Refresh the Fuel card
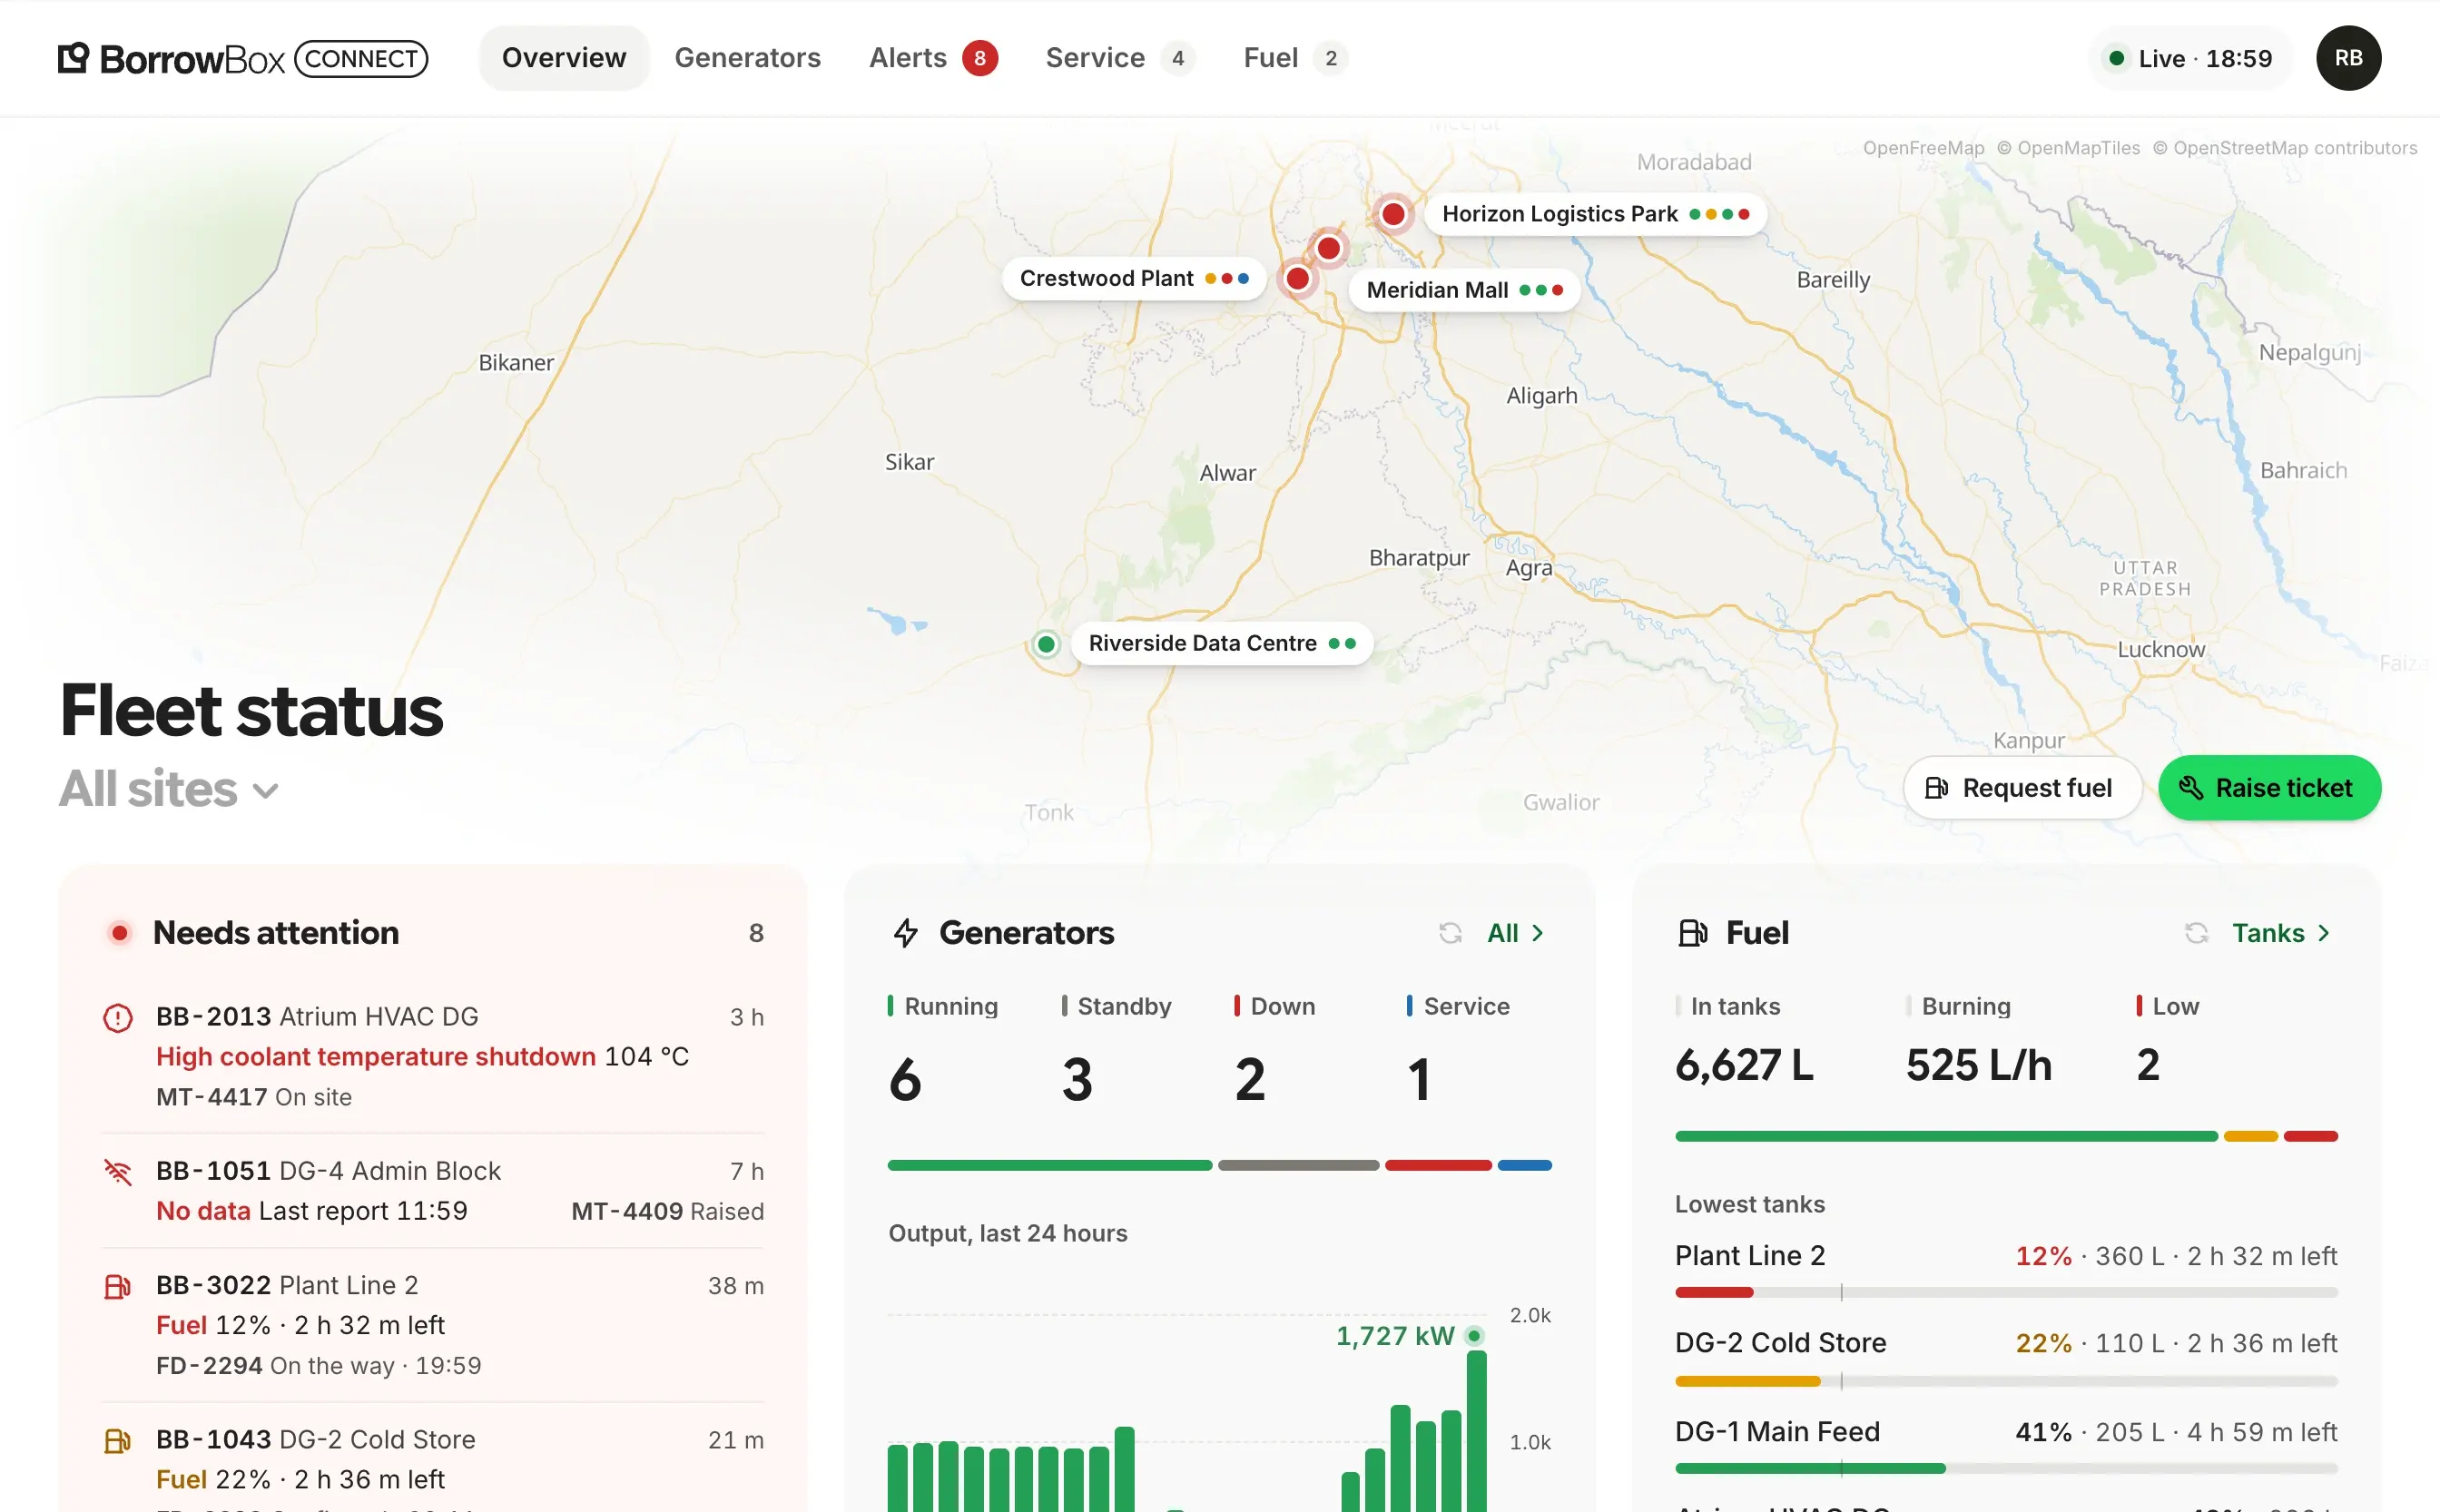The image size is (2440, 1512). (2196, 933)
